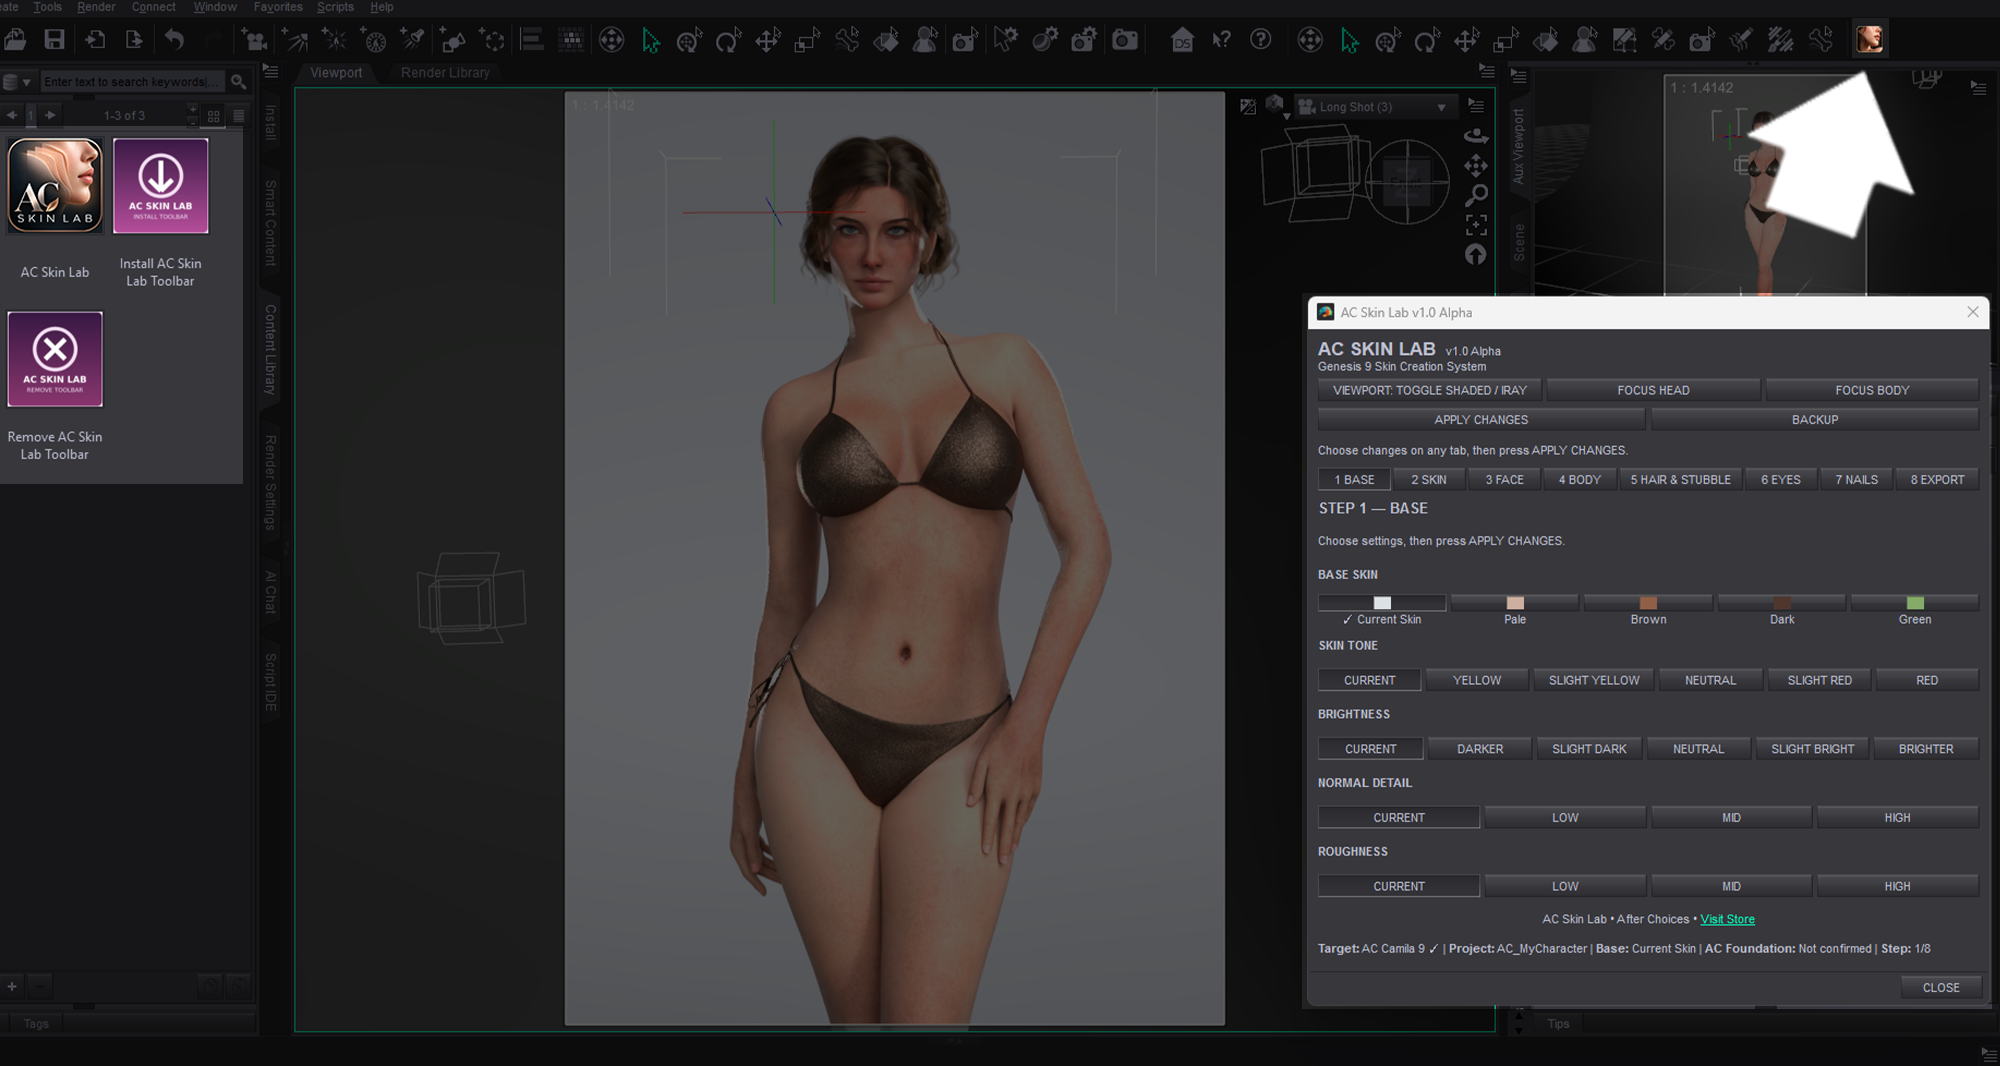
Task: Create a new camera from the toolbar
Action: 254,40
